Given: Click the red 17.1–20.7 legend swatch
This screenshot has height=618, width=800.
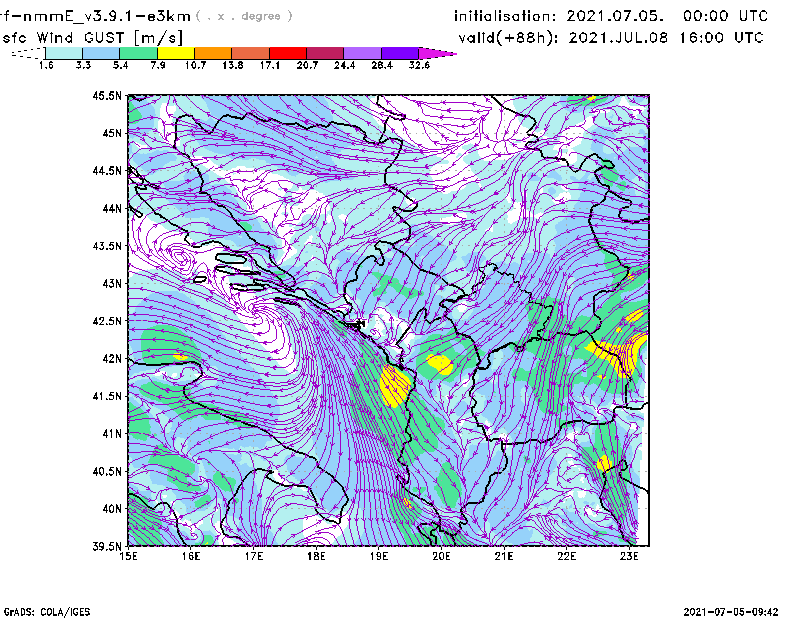Looking at the screenshot, I should tap(288, 53).
